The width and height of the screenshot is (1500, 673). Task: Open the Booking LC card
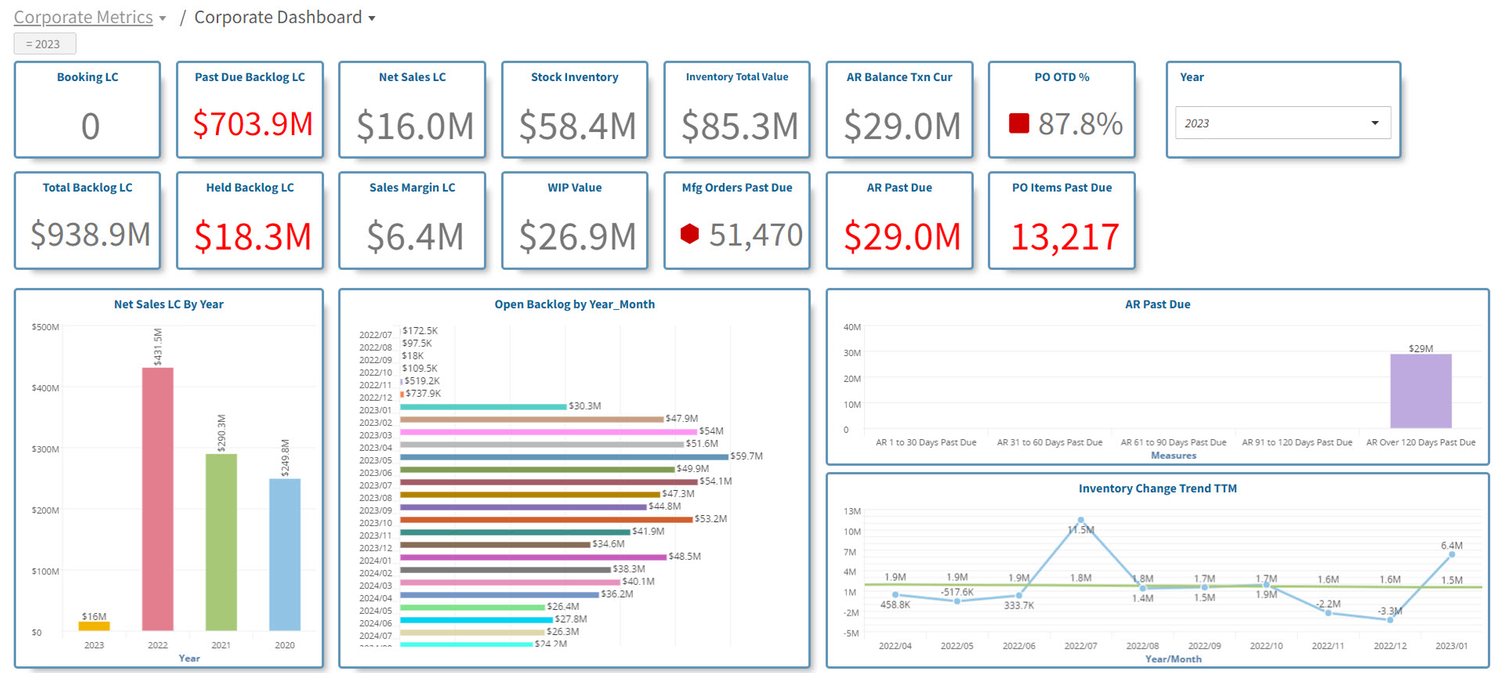coord(87,110)
